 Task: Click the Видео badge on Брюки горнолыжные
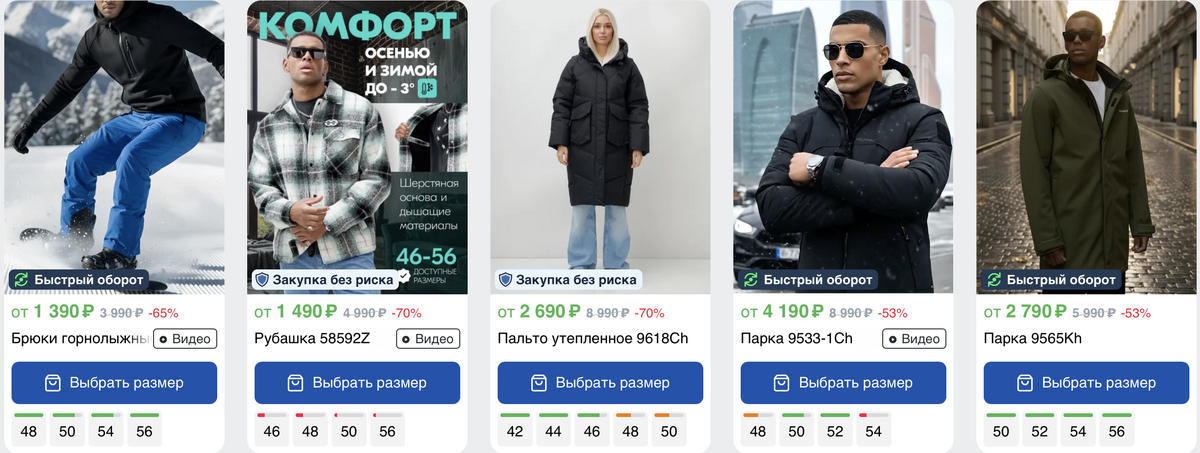pos(185,338)
